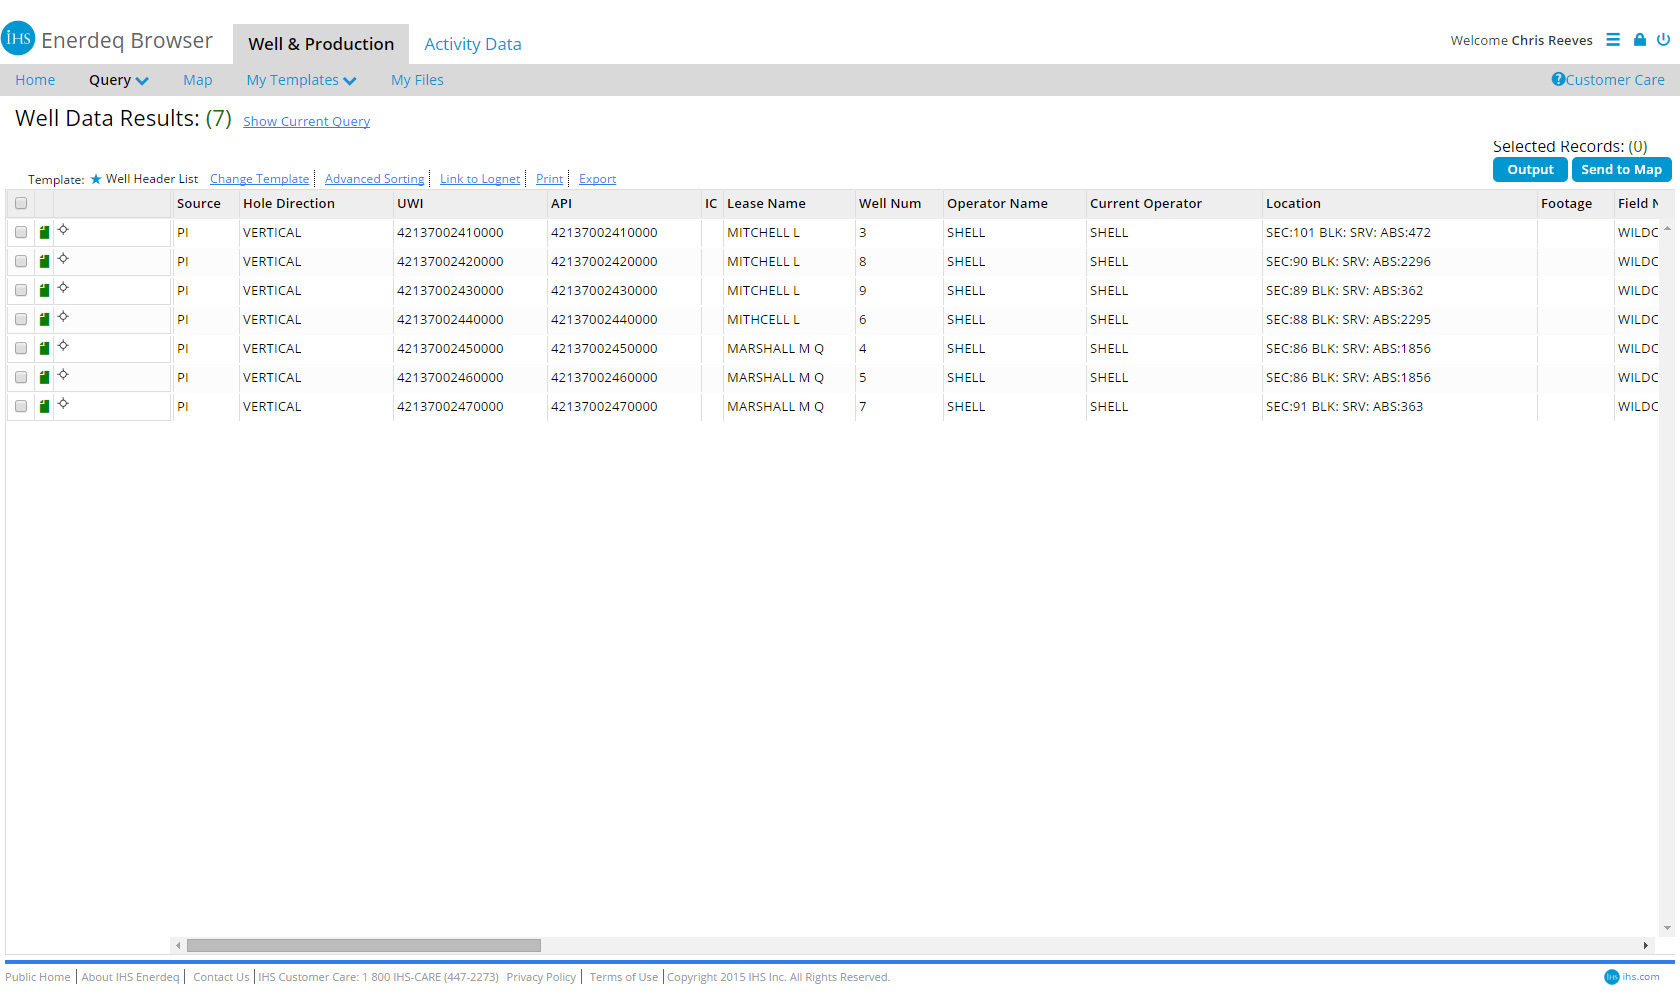Click the Output button

coord(1530,170)
